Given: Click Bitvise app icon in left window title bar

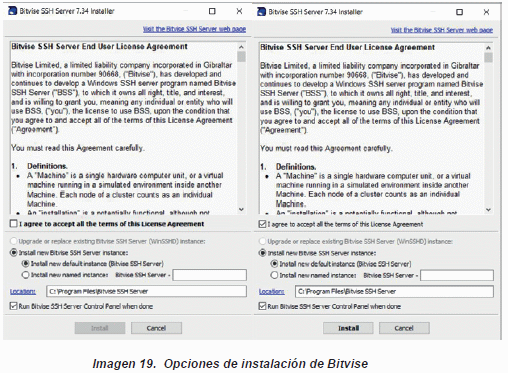Looking at the screenshot, I should (x=12, y=11).
